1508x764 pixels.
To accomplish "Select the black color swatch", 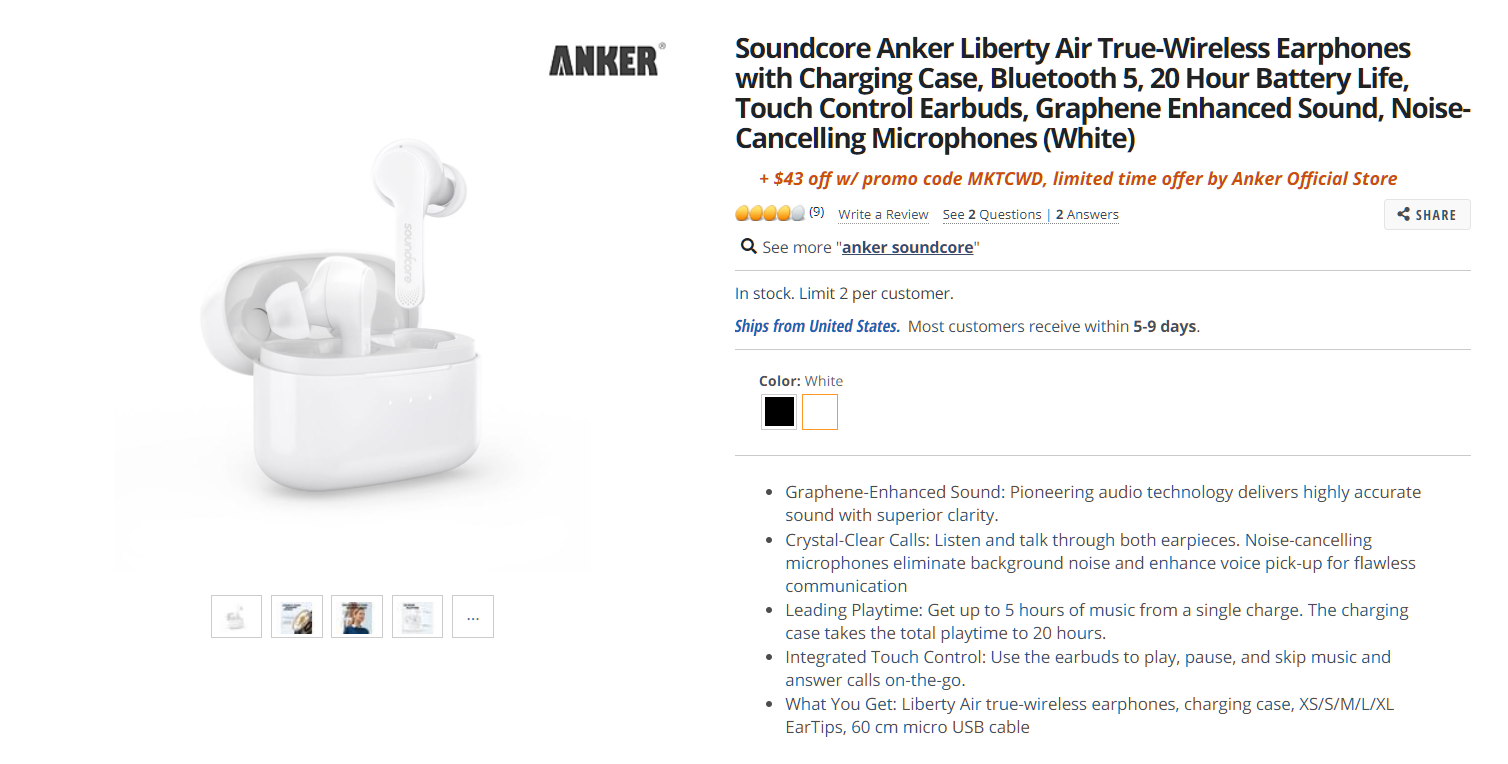I will pos(779,412).
